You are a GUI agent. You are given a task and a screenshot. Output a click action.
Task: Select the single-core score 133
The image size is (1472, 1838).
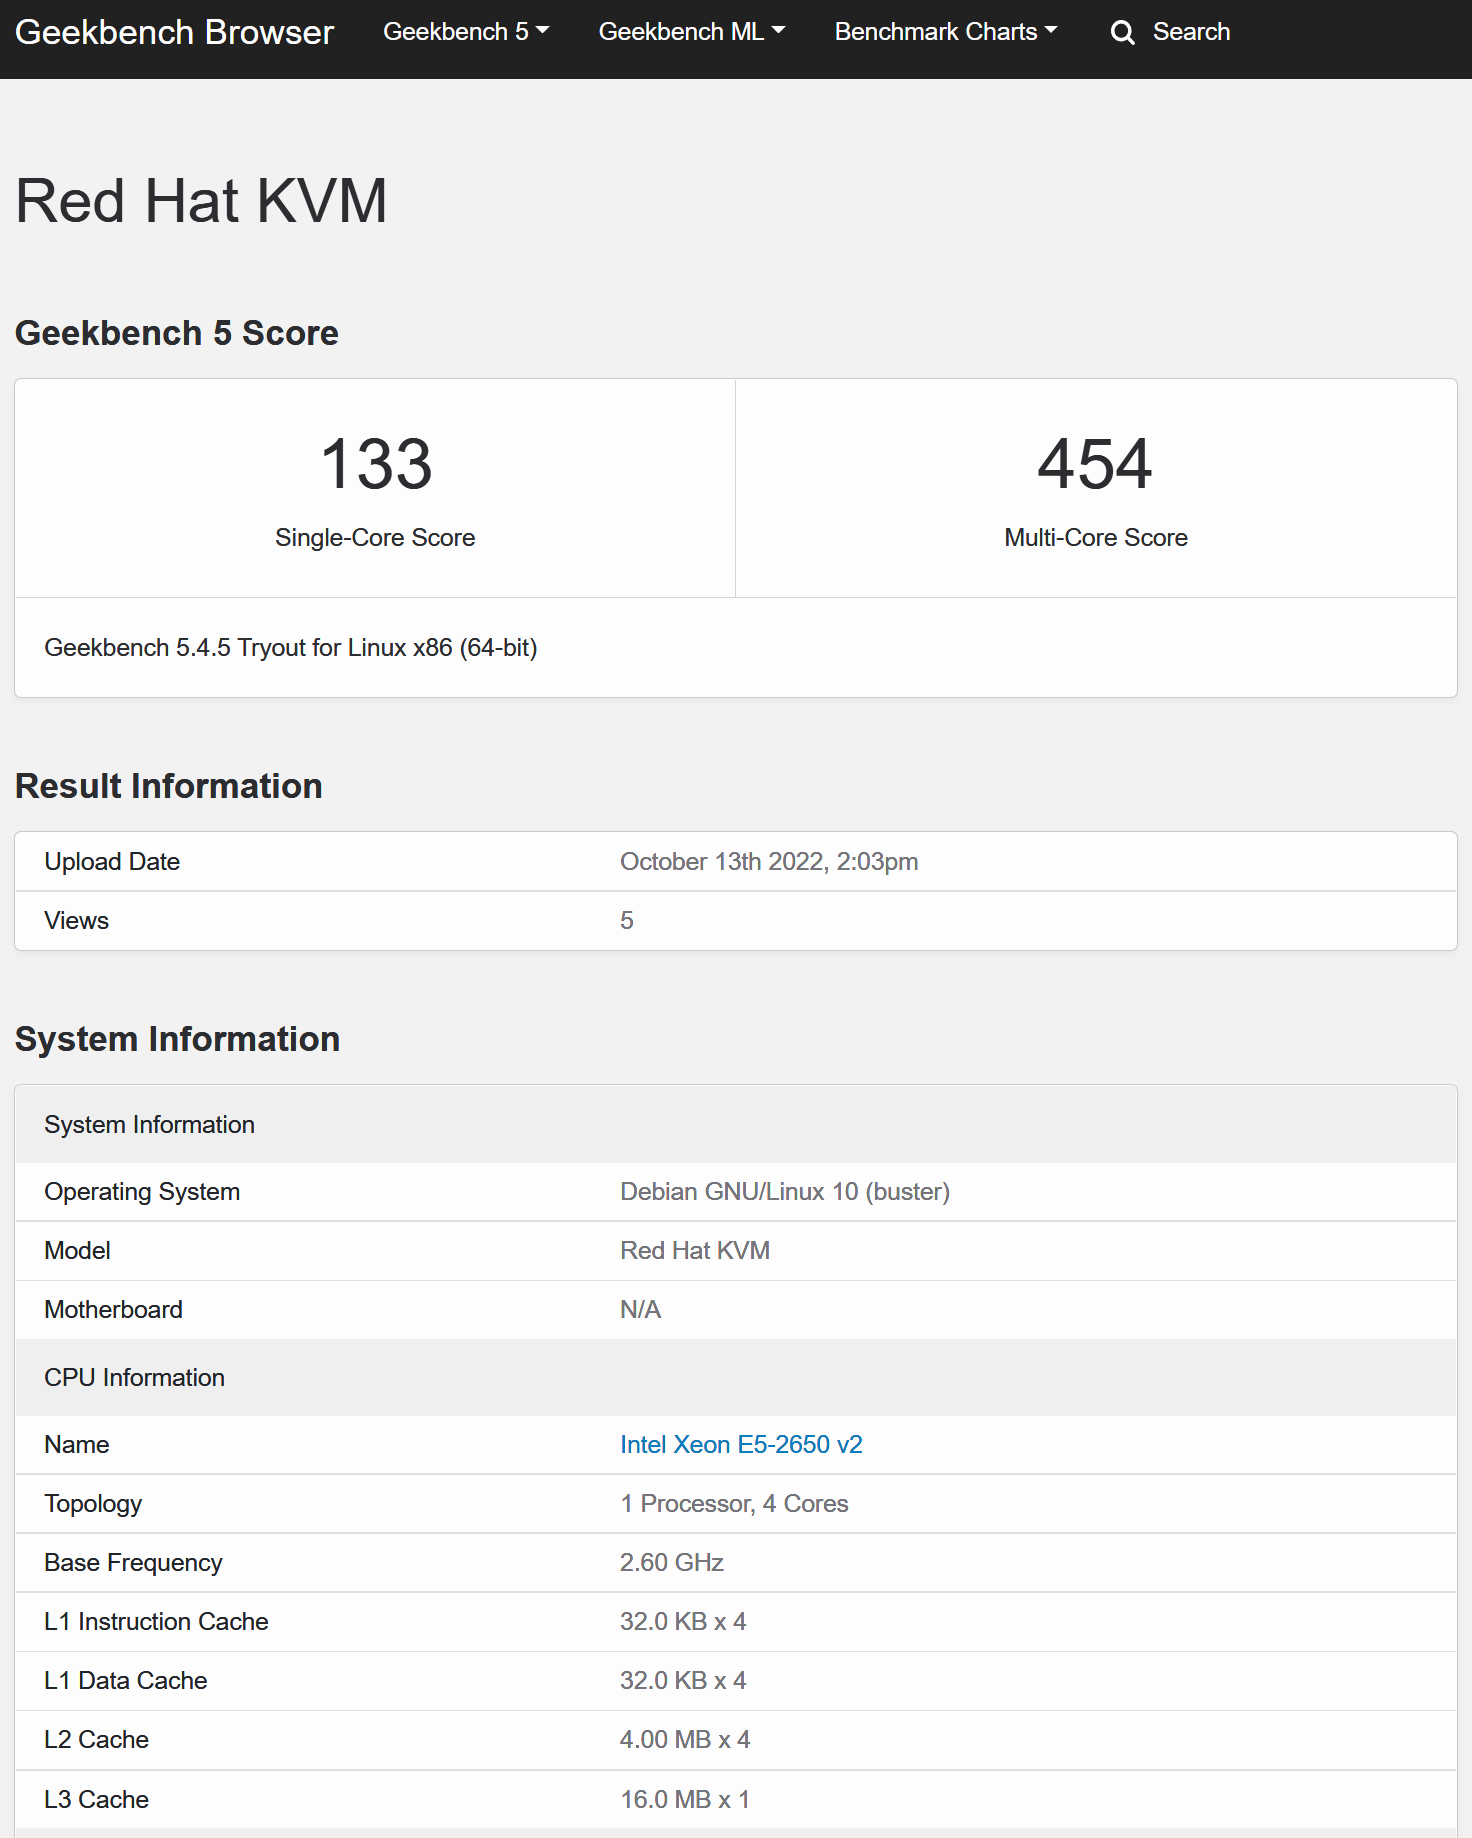point(376,464)
